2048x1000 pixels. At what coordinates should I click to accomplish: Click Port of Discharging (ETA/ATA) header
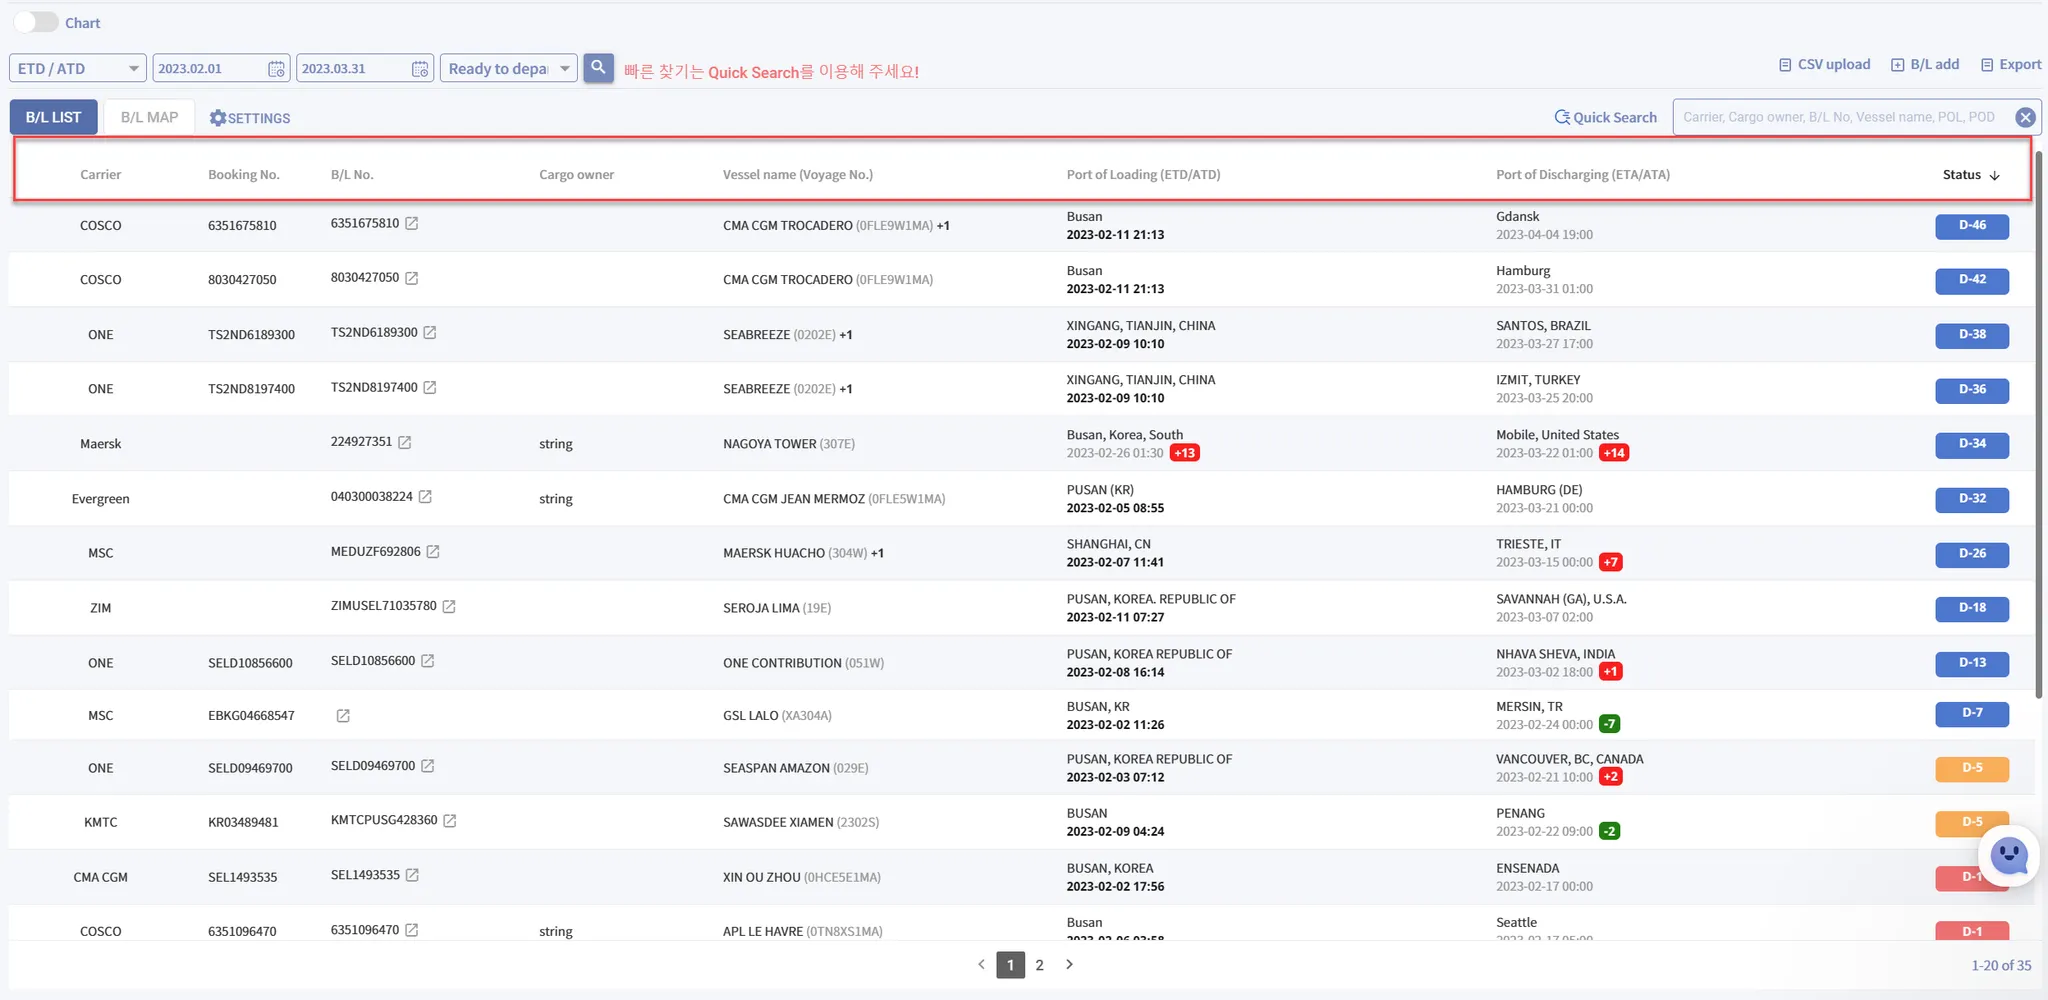click(1583, 175)
